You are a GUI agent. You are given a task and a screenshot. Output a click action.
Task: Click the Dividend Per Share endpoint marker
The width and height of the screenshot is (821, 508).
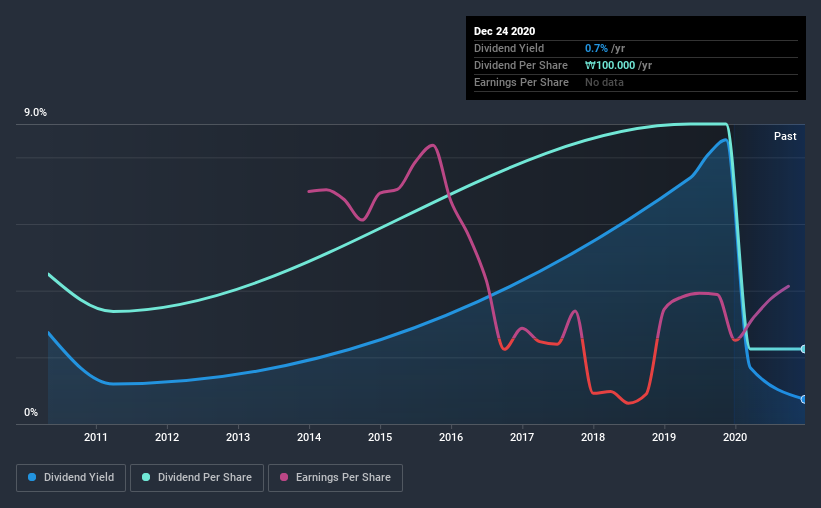coord(804,349)
